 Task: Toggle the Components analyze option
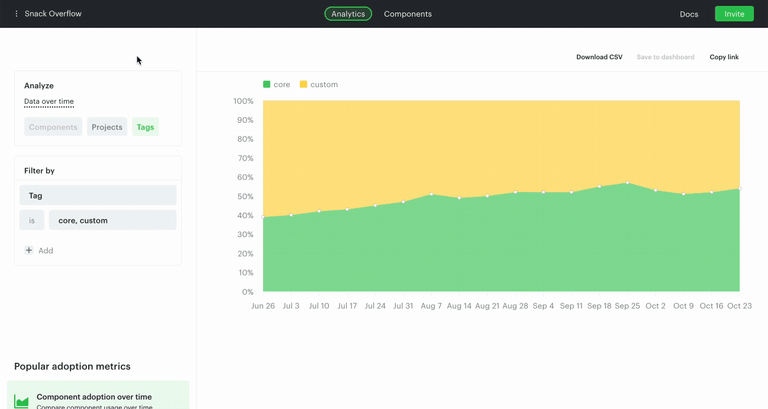[53, 127]
